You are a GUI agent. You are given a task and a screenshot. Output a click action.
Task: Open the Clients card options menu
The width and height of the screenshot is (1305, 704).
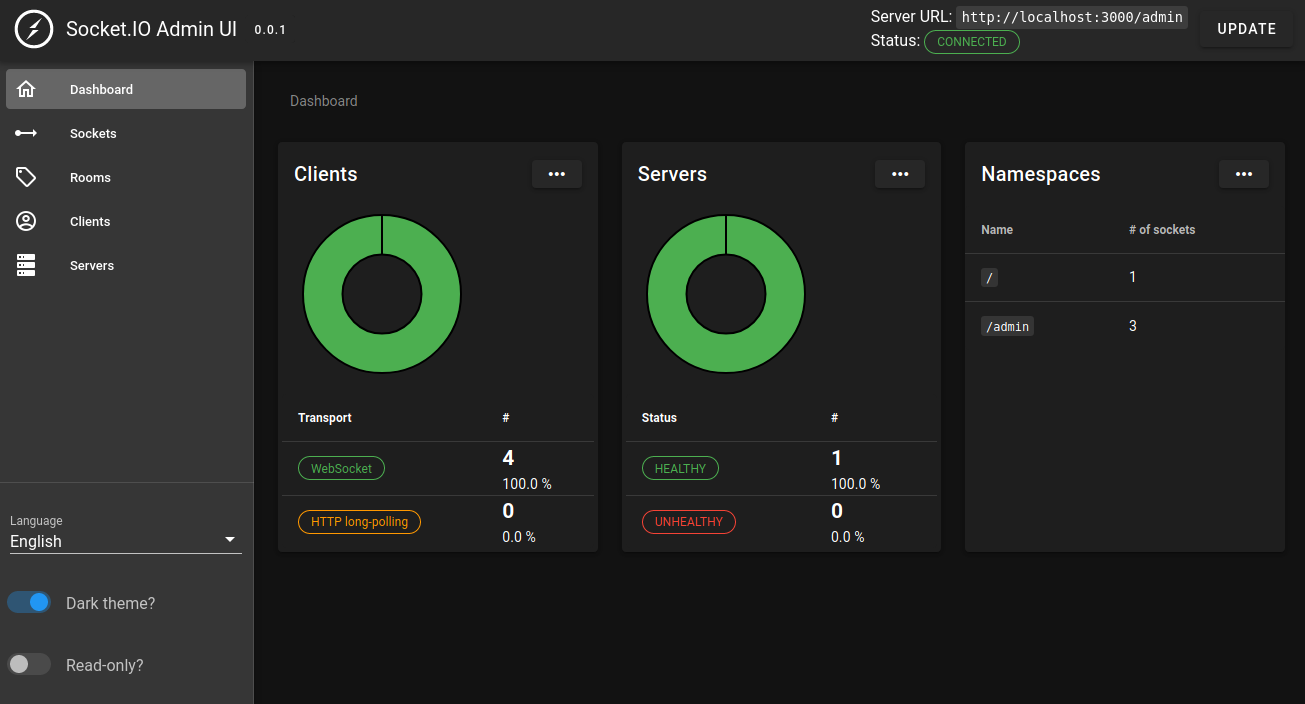coord(556,173)
